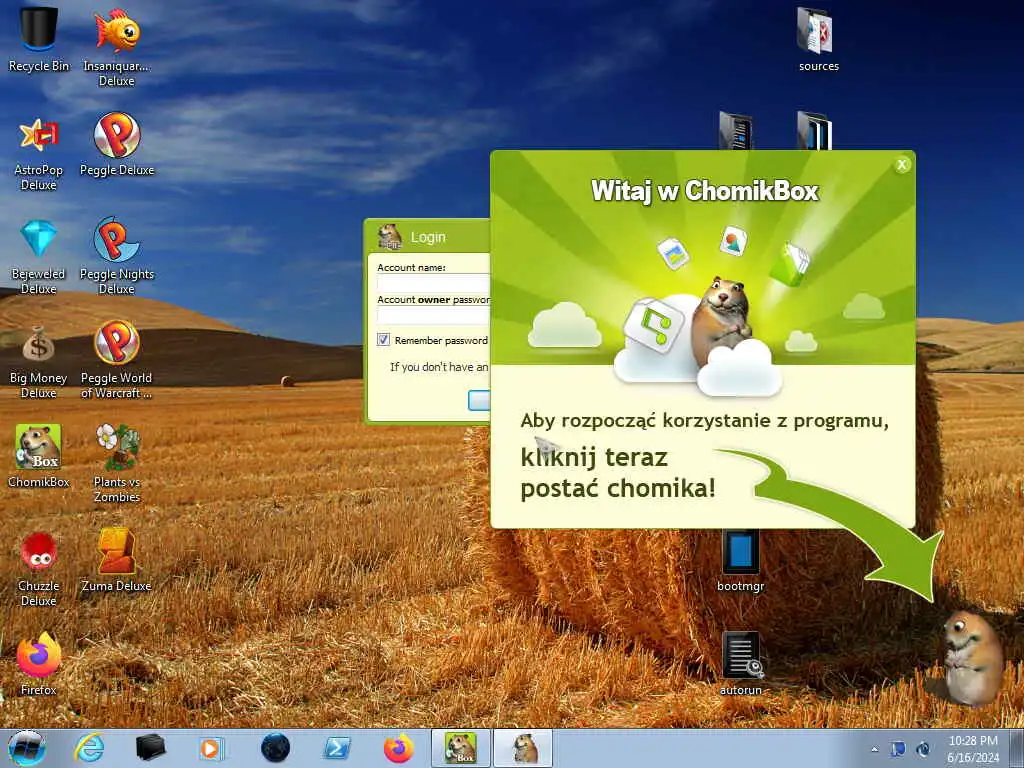The width and height of the screenshot is (1024, 768).
Task: Click the Firefox icon in the taskbar
Action: point(398,748)
